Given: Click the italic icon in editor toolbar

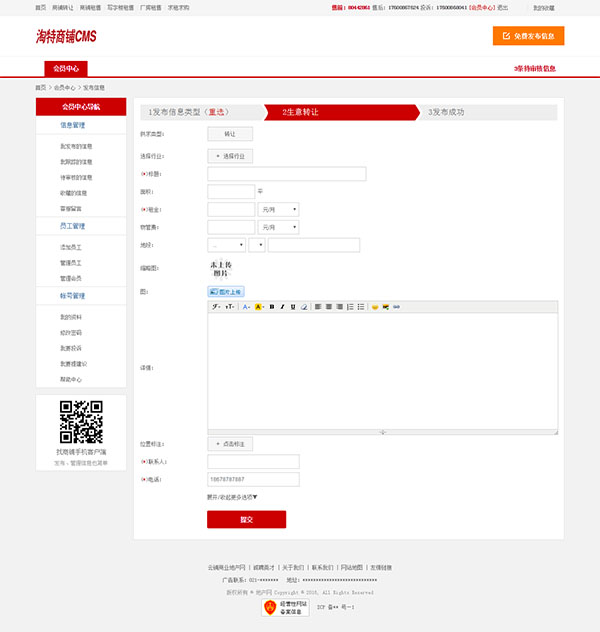Looking at the screenshot, I should (x=282, y=306).
